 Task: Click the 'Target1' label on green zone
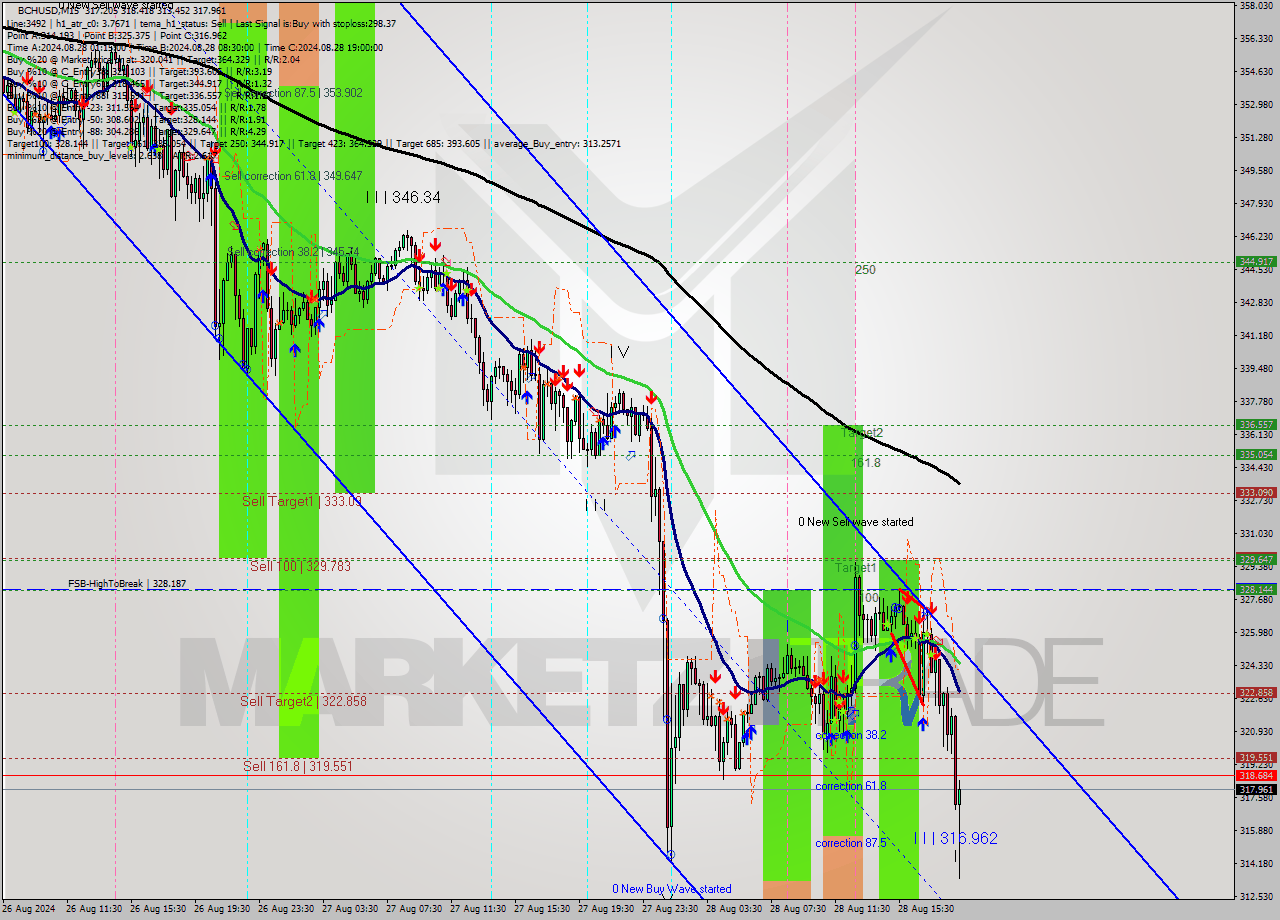pos(856,567)
